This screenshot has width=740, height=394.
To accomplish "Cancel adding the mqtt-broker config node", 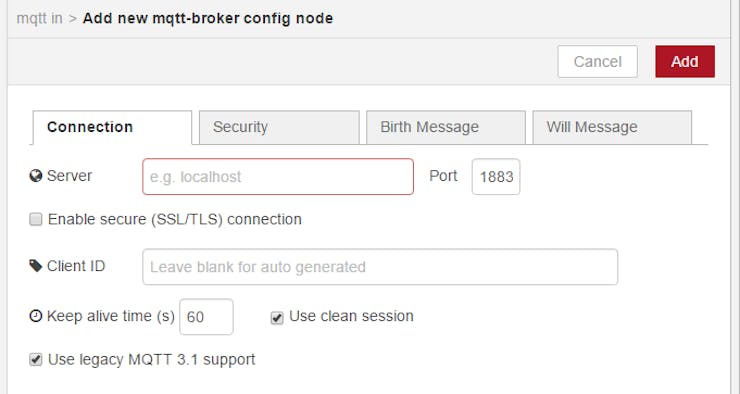I will (x=597, y=61).
